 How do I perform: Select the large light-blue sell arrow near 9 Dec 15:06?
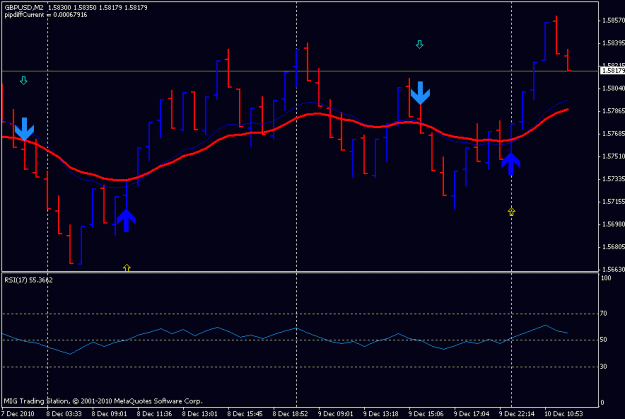[420, 93]
